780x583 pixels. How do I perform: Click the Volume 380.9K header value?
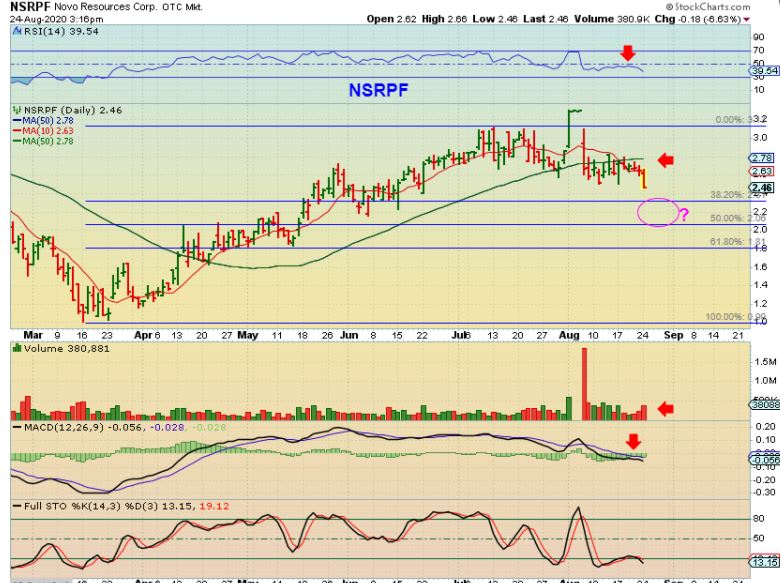(612, 19)
